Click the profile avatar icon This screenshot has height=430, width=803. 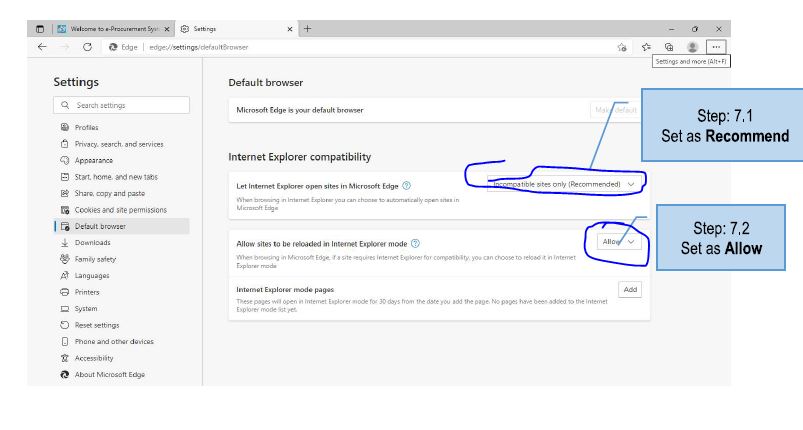pyautogui.click(x=692, y=47)
